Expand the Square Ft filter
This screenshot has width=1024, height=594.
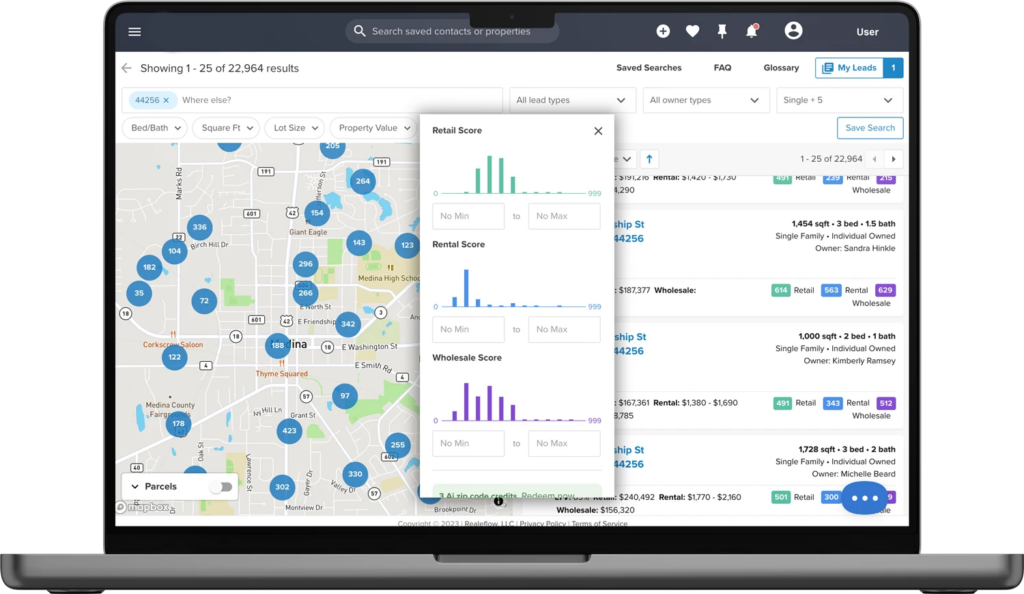(227, 128)
